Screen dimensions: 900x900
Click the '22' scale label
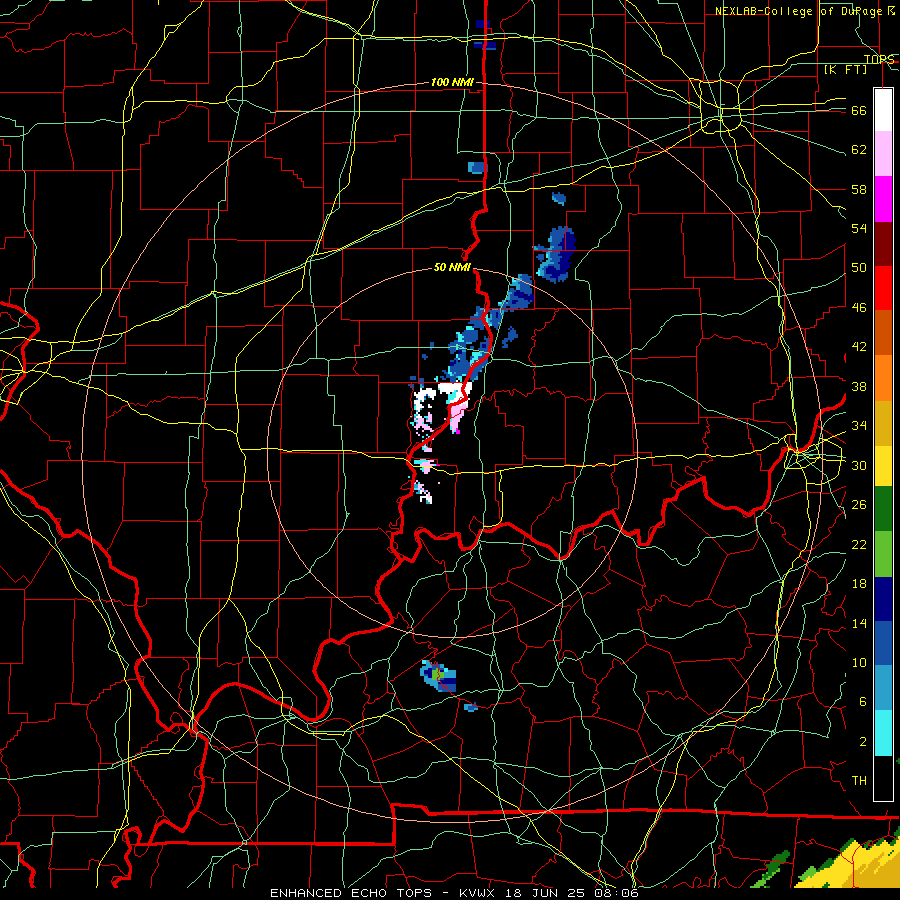(x=859, y=544)
